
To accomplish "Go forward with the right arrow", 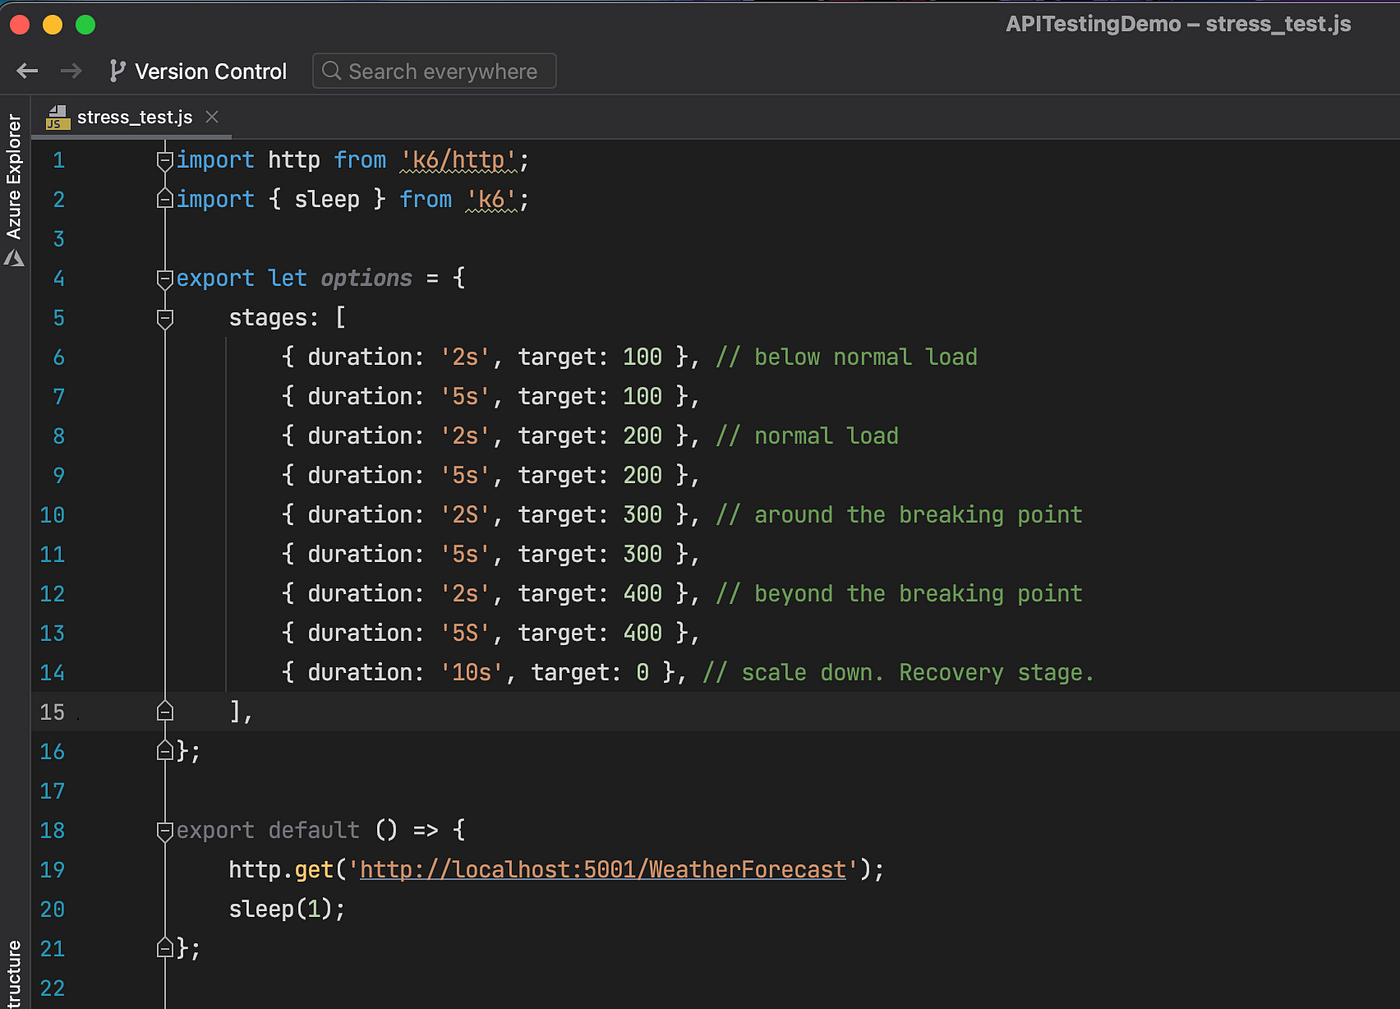I will (x=71, y=71).
